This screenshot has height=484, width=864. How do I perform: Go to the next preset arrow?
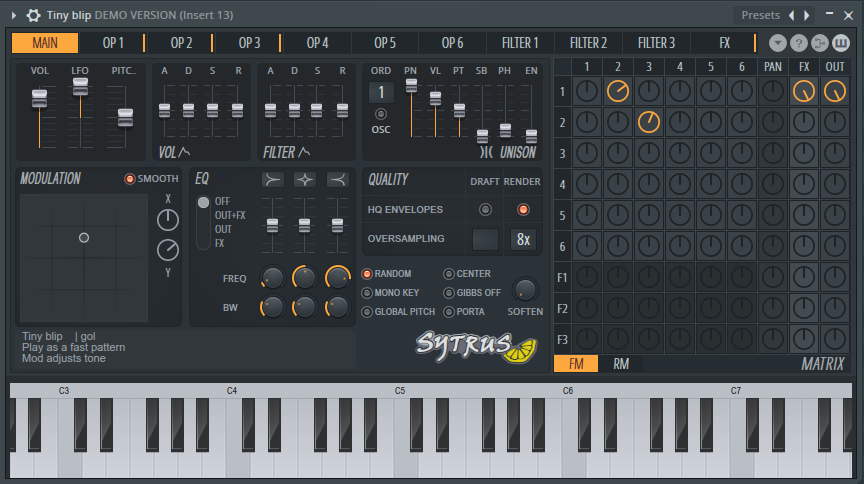808,15
